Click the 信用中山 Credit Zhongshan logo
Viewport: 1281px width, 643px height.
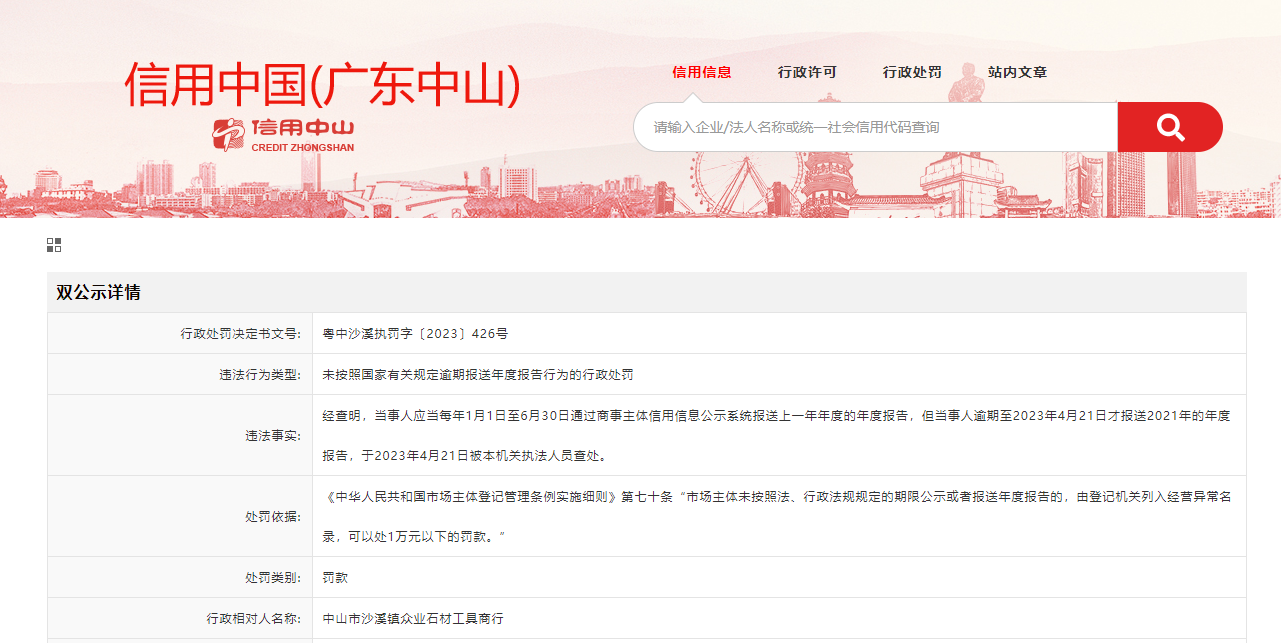tap(284, 135)
